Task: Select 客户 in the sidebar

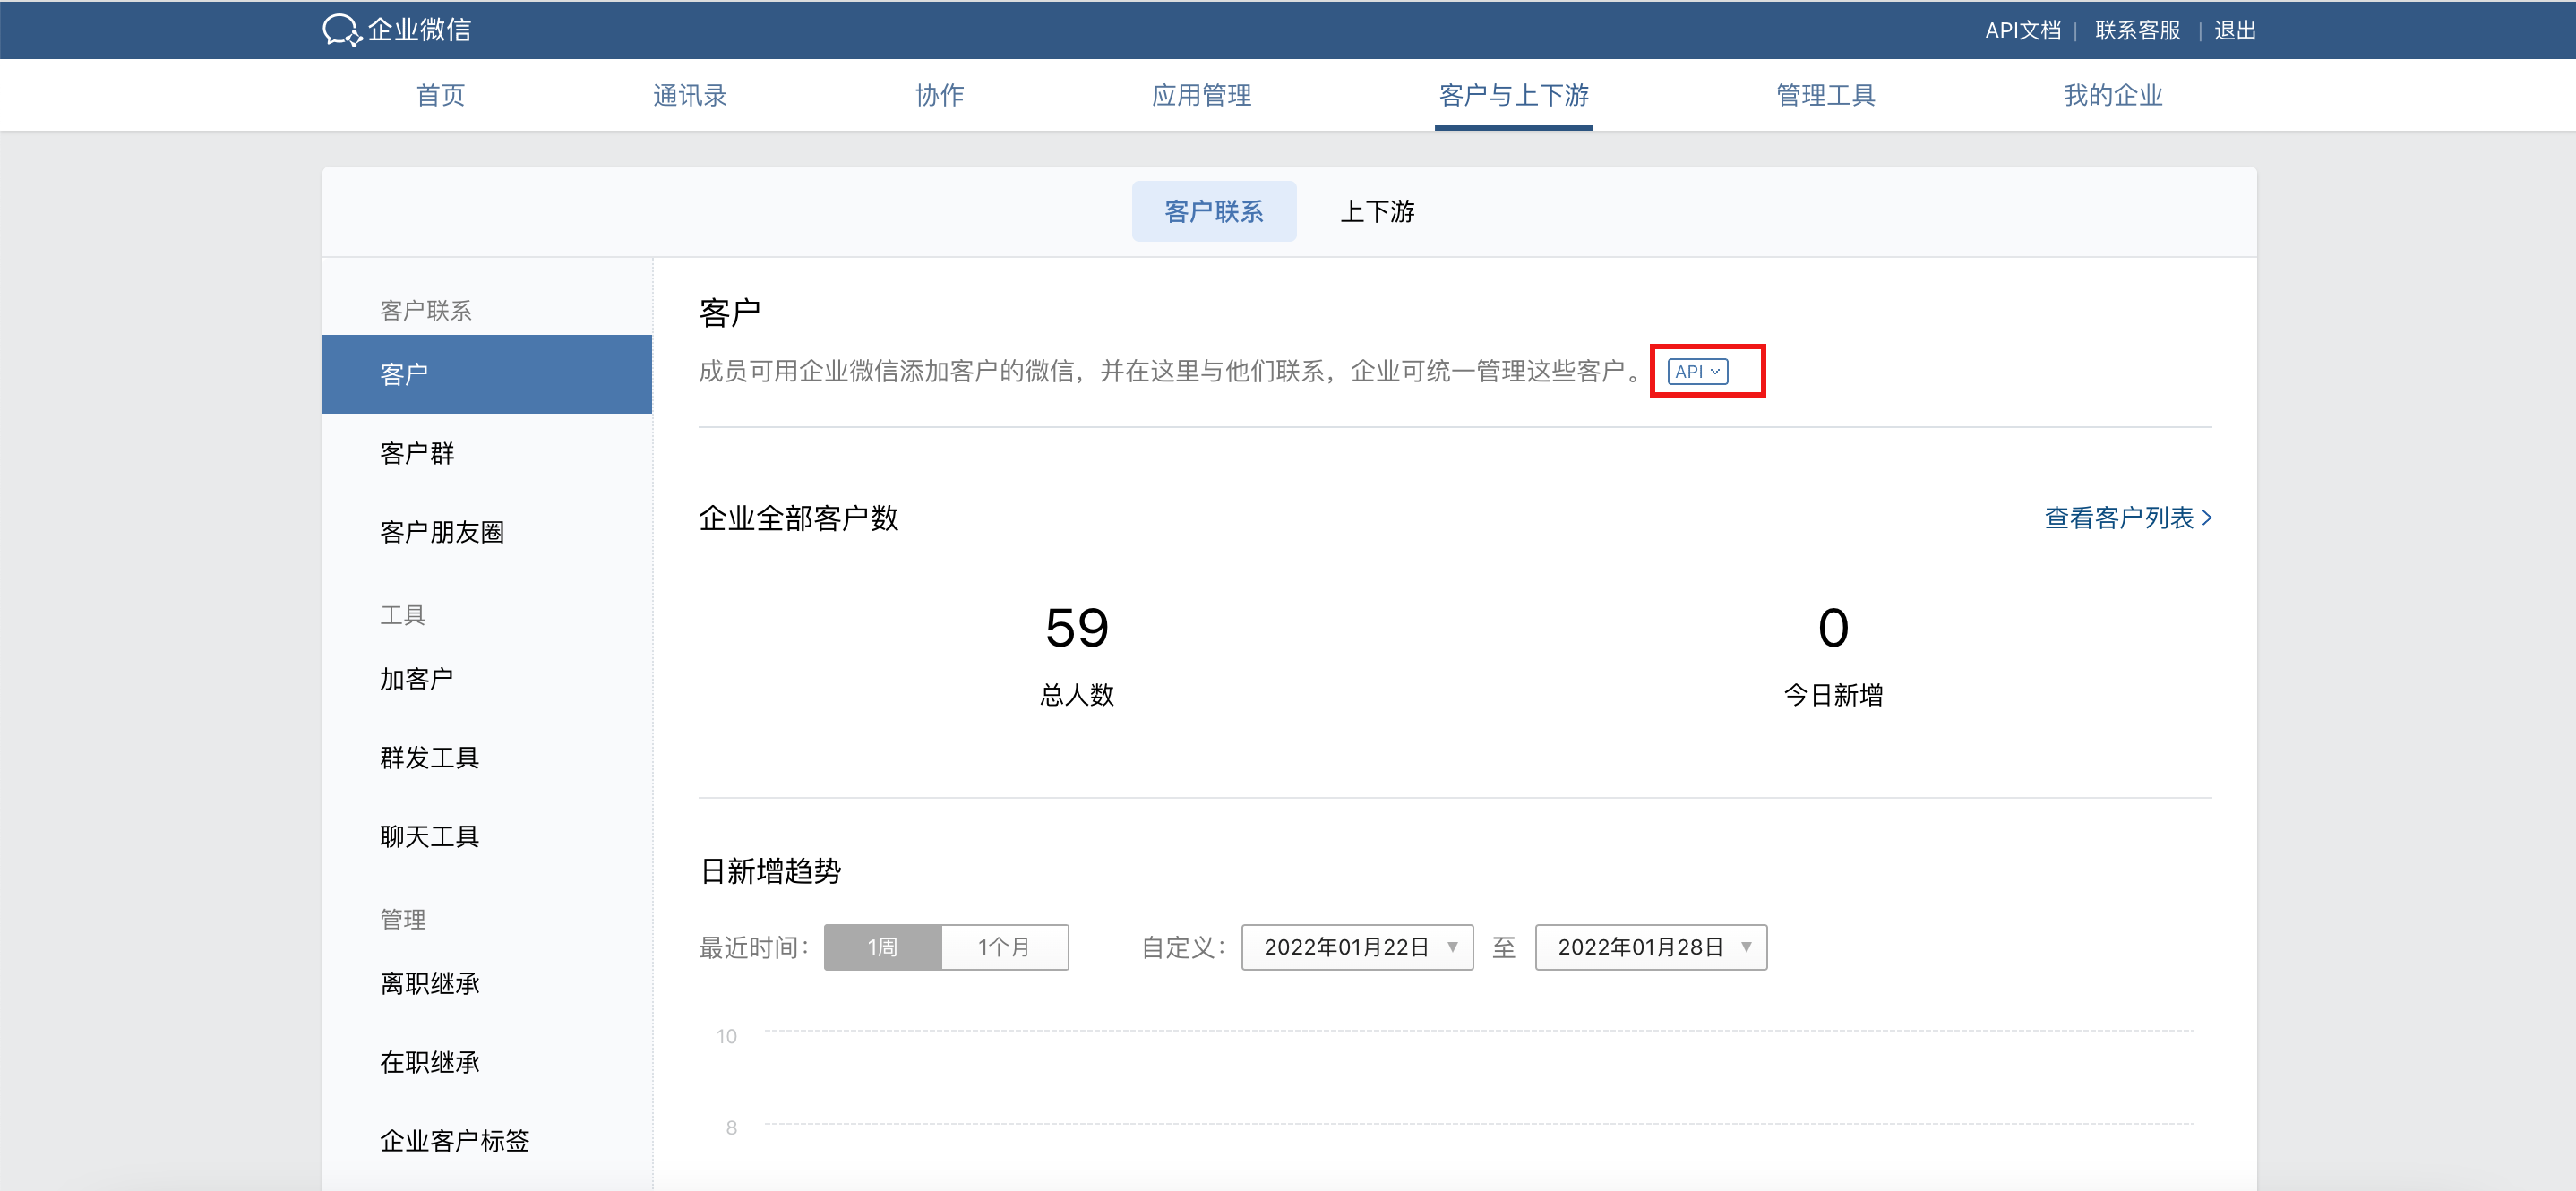Action: click(487, 374)
